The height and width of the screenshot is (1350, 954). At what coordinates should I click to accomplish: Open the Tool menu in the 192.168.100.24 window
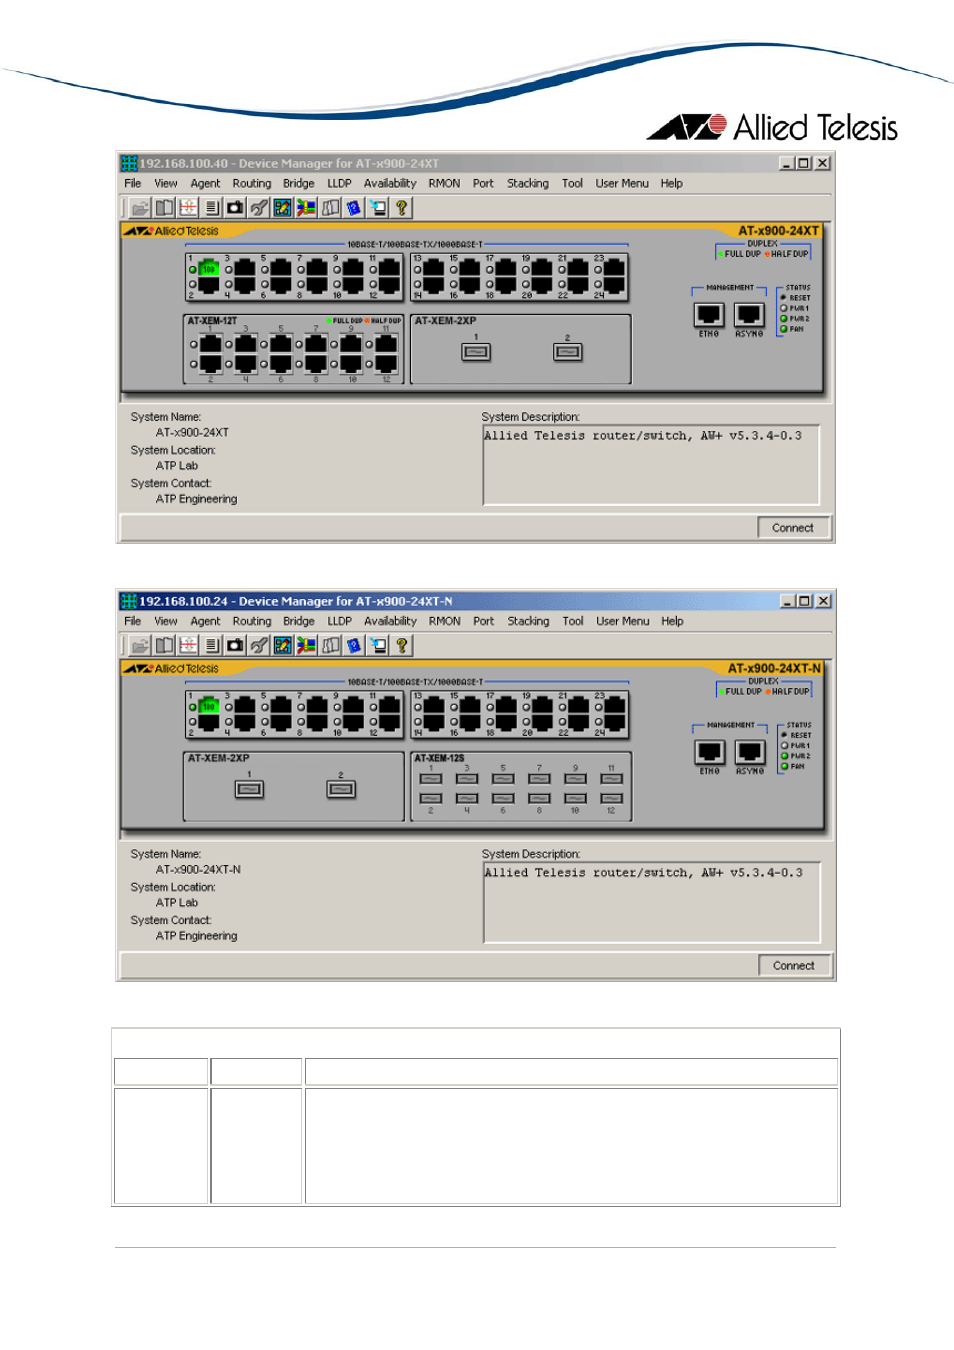[573, 622]
